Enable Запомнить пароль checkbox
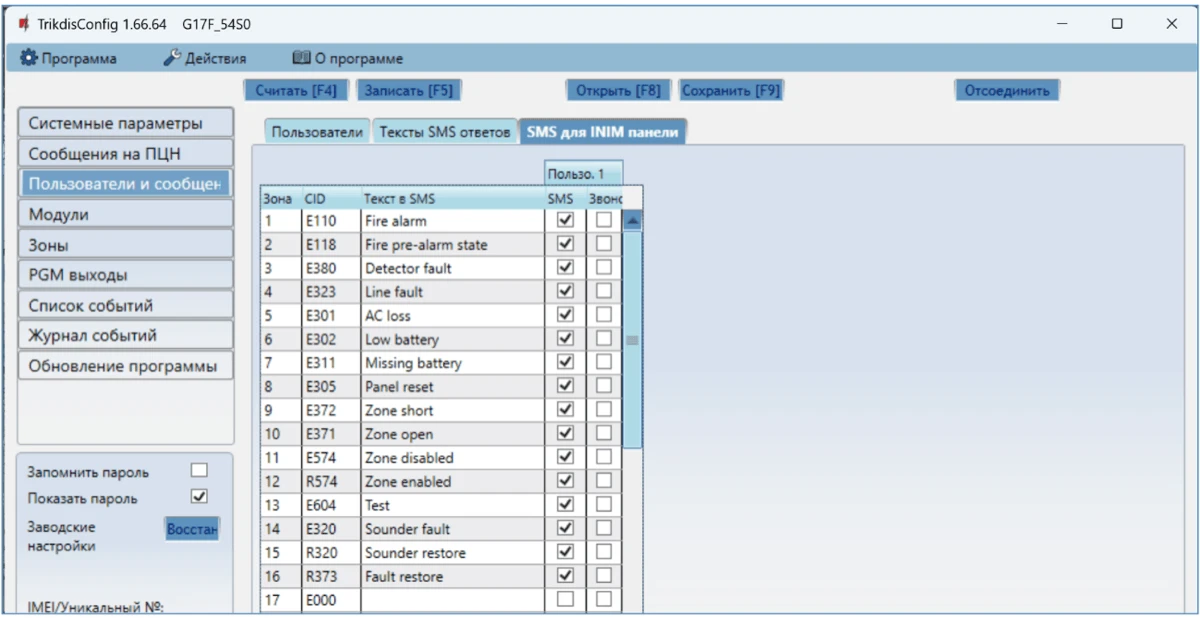 pos(199,471)
